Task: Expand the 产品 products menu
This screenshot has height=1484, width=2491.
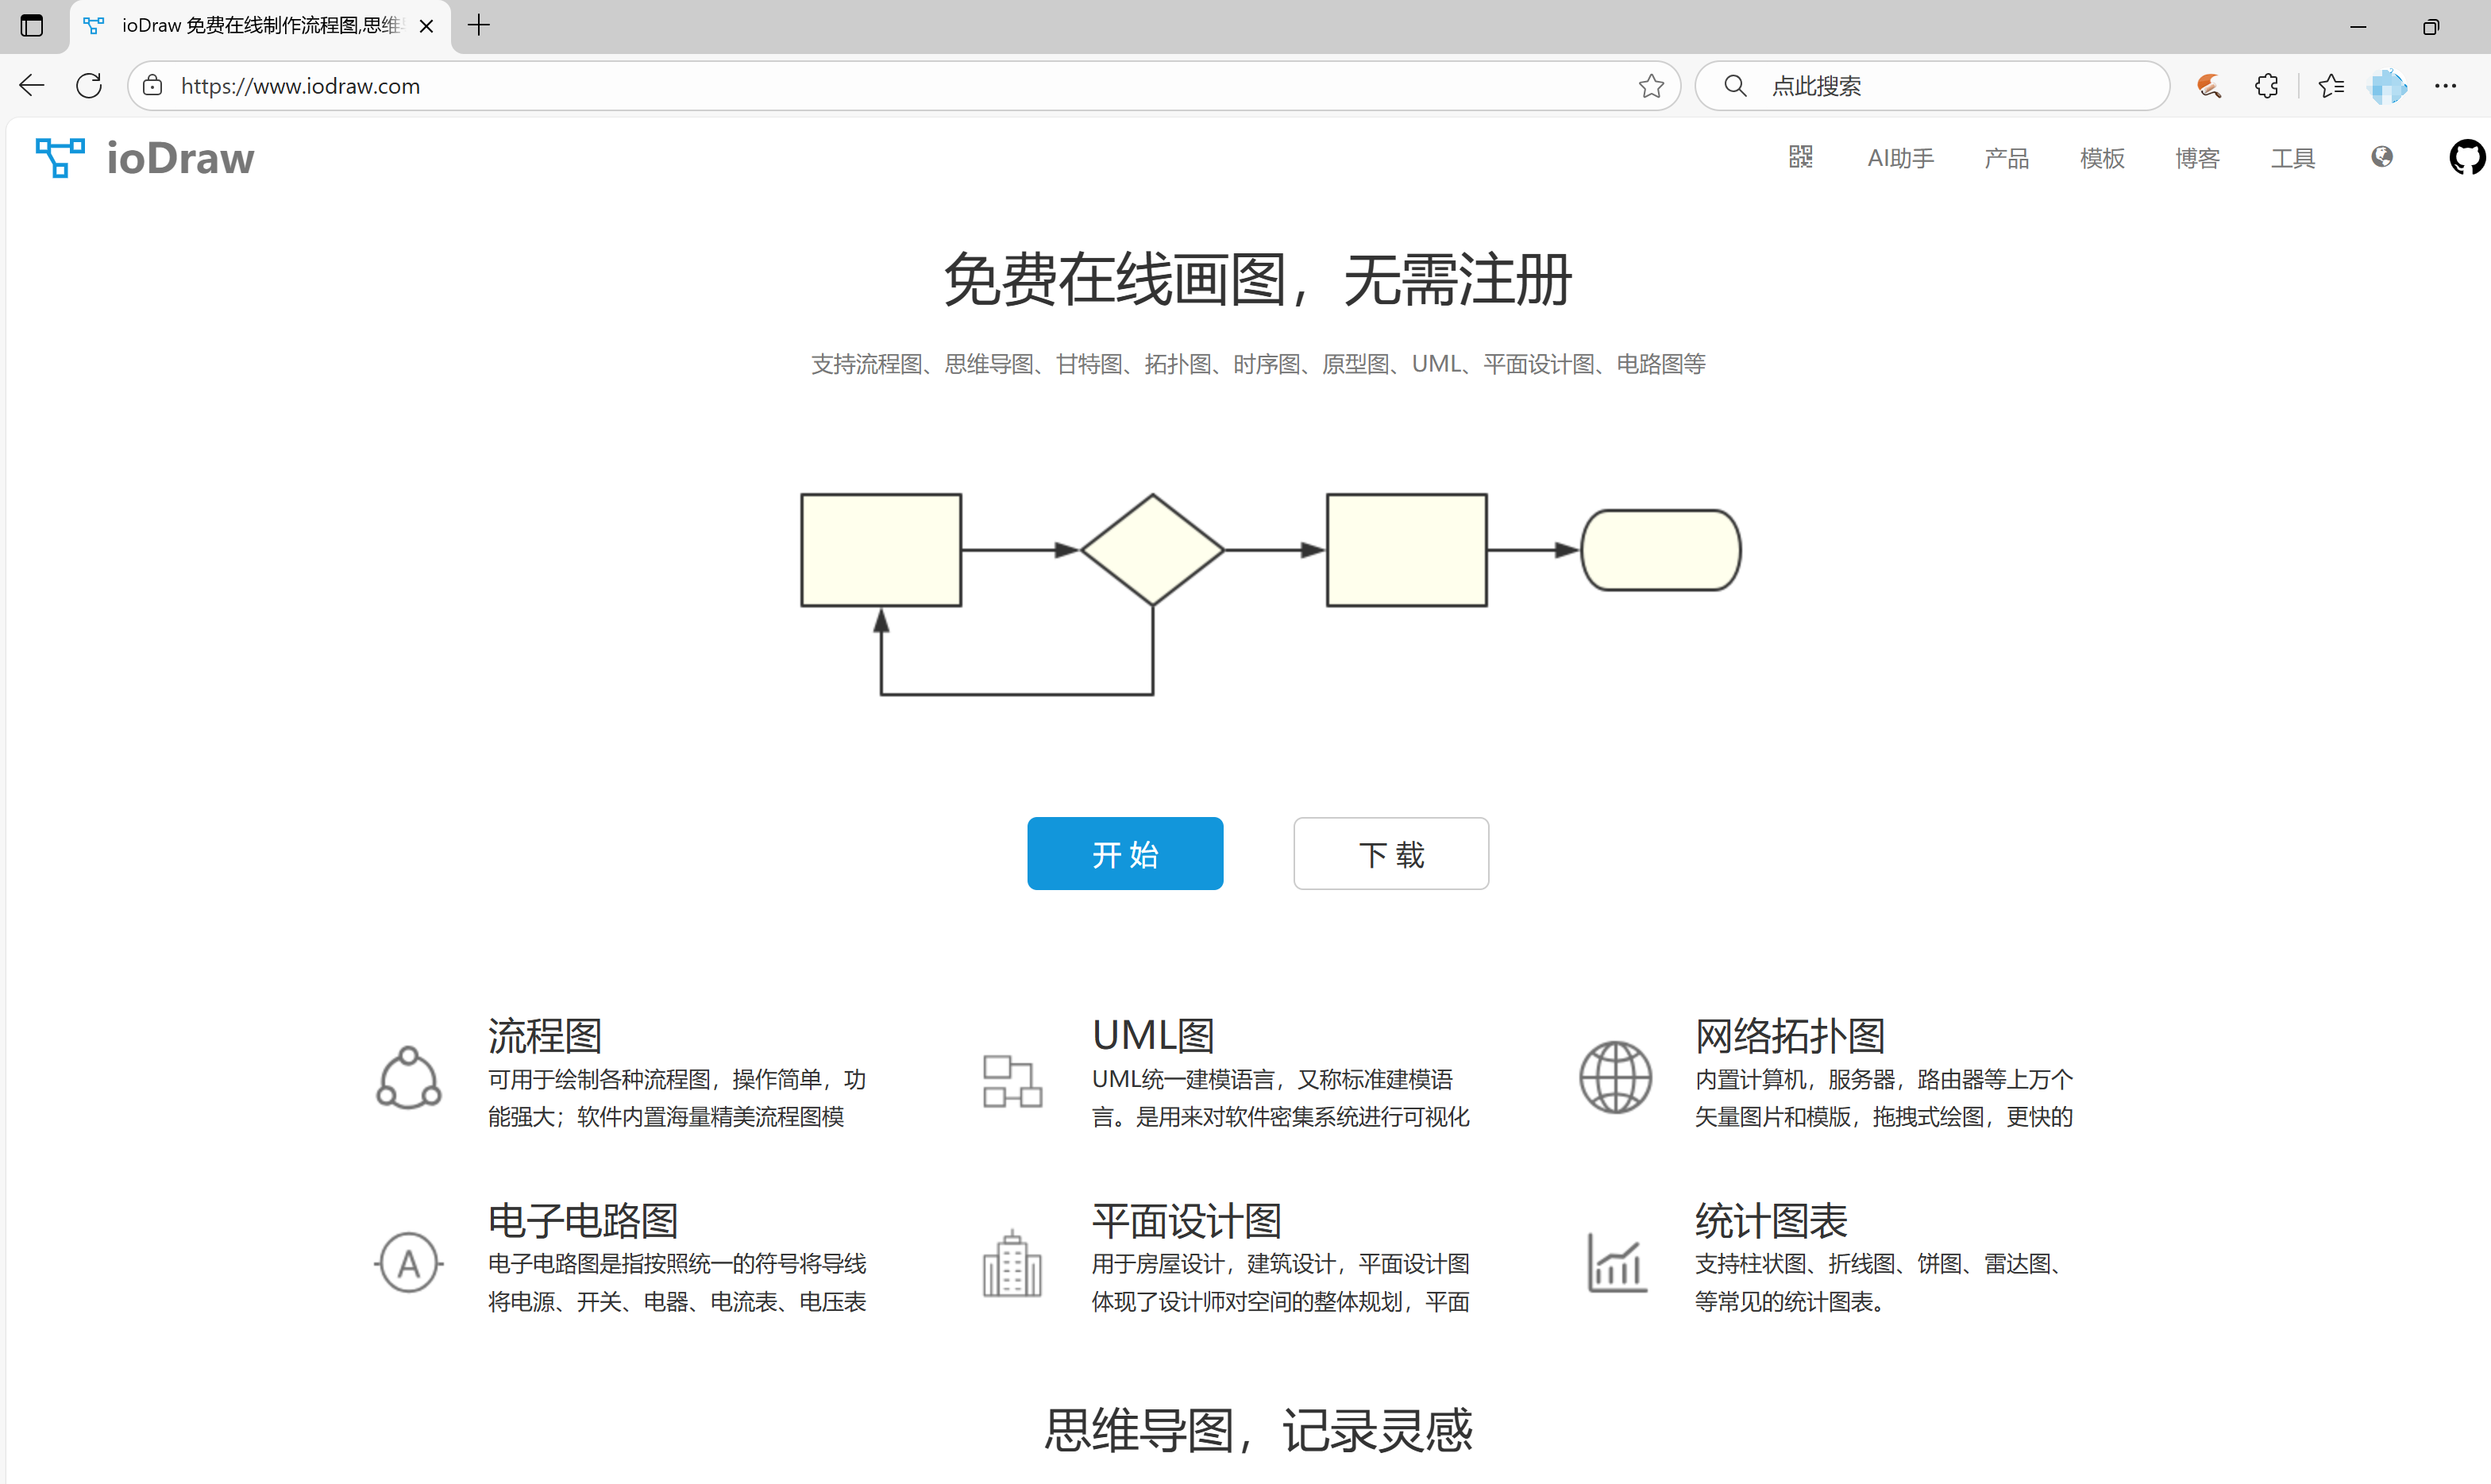Action: [2006, 158]
